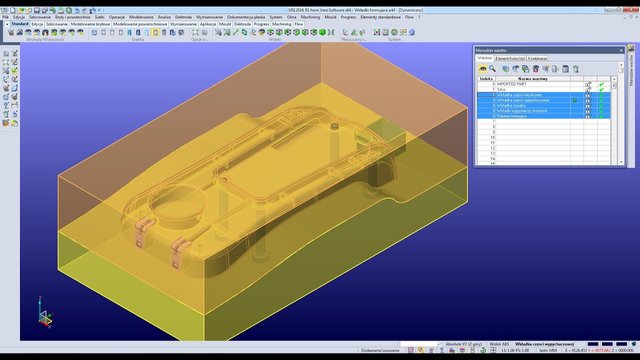The image size is (640, 360).
Task: Open the Edycja menu
Action: point(19,17)
